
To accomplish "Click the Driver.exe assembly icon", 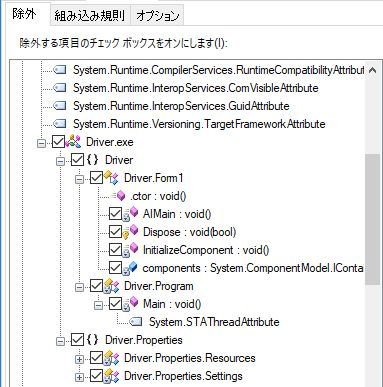I will 73,142.
